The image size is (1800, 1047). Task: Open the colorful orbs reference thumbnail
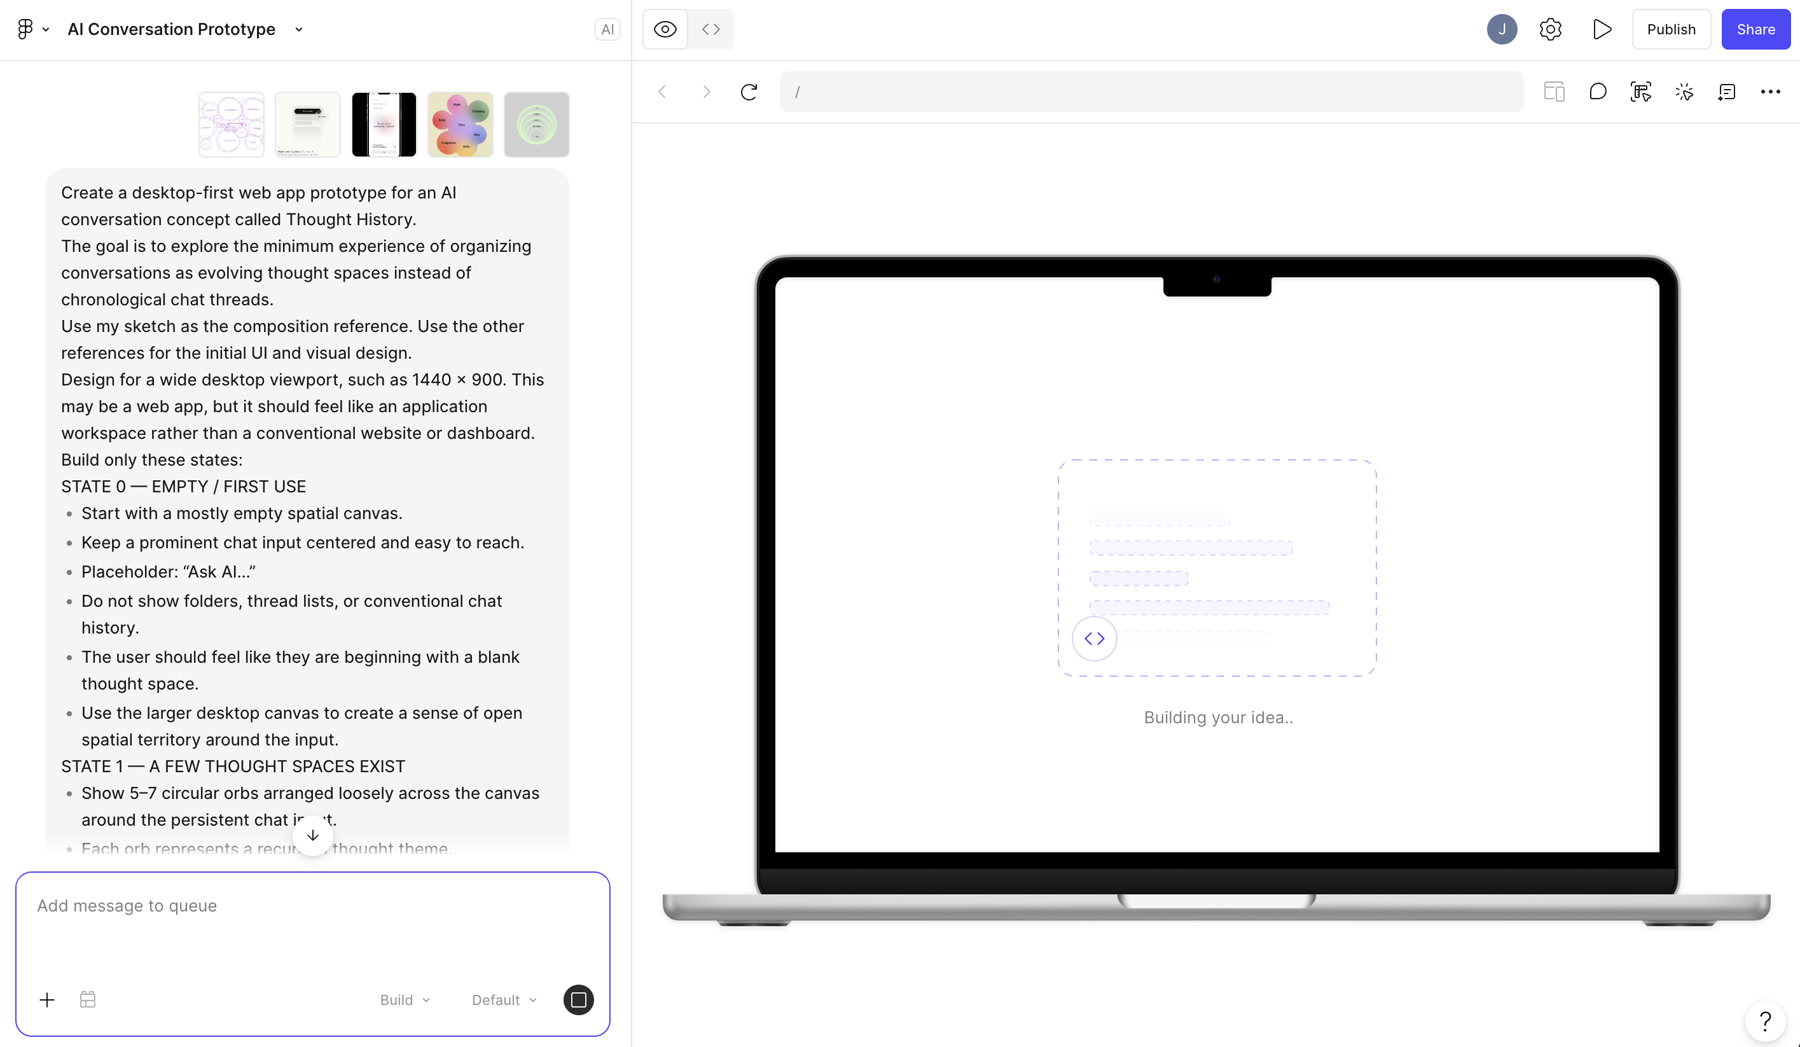460,125
